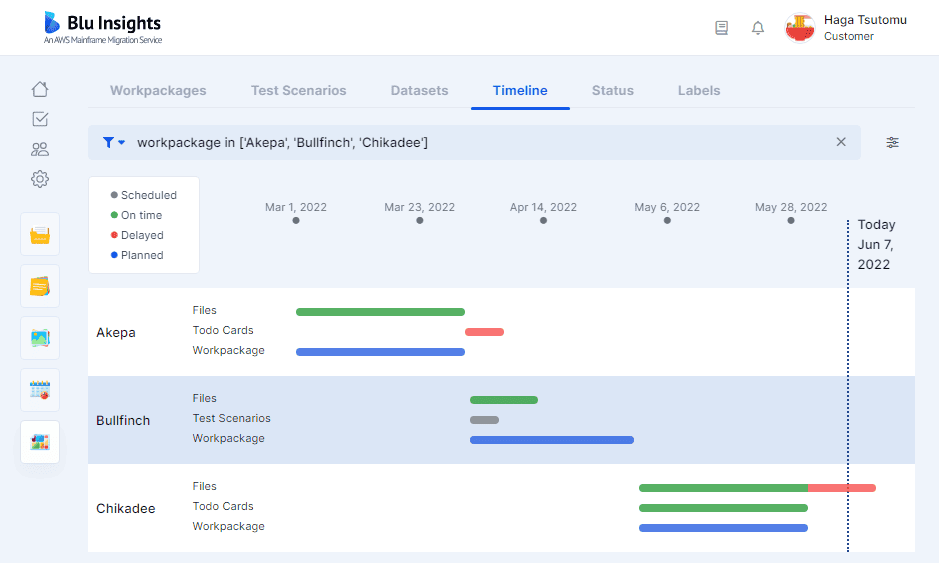
Task: Click the Scheduled legend entry
Action: [144, 195]
